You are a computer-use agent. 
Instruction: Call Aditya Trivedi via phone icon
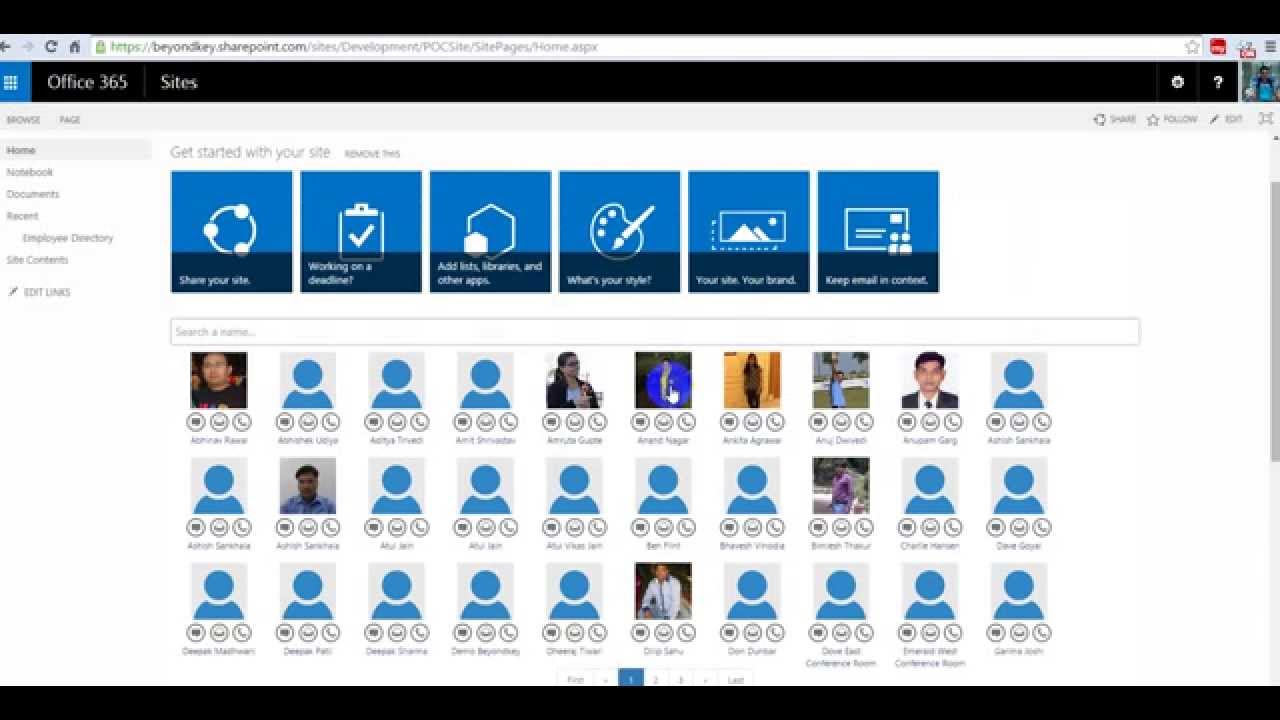tap(420, 422)
